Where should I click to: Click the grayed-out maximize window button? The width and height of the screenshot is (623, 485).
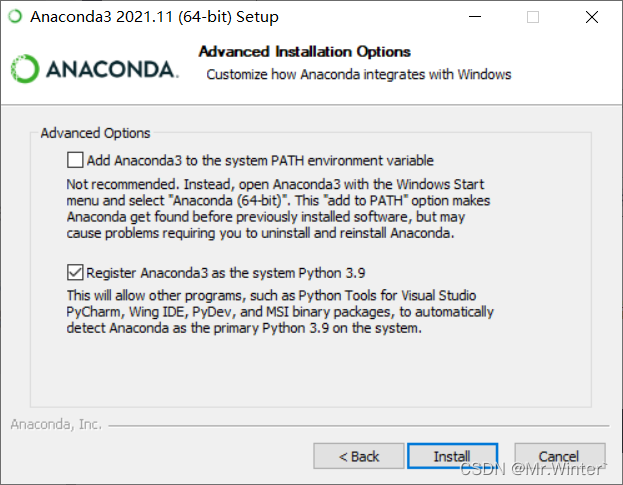(x=533, y=17)
